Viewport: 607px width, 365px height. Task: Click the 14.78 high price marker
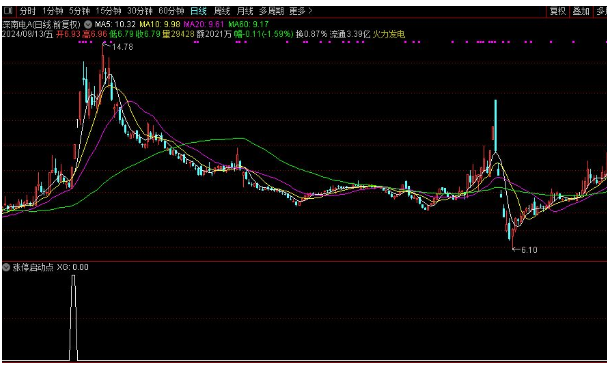(122, 47)
